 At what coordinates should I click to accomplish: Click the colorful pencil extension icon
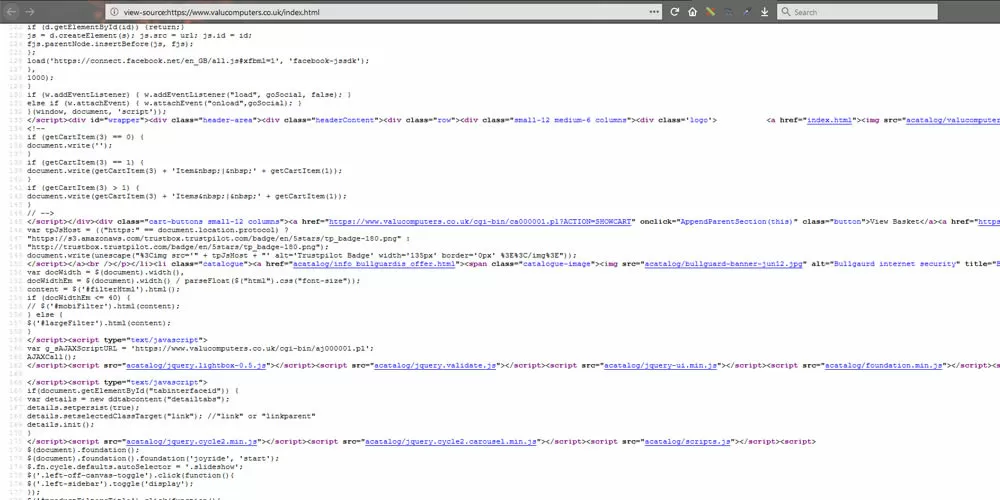pos(709,12)
